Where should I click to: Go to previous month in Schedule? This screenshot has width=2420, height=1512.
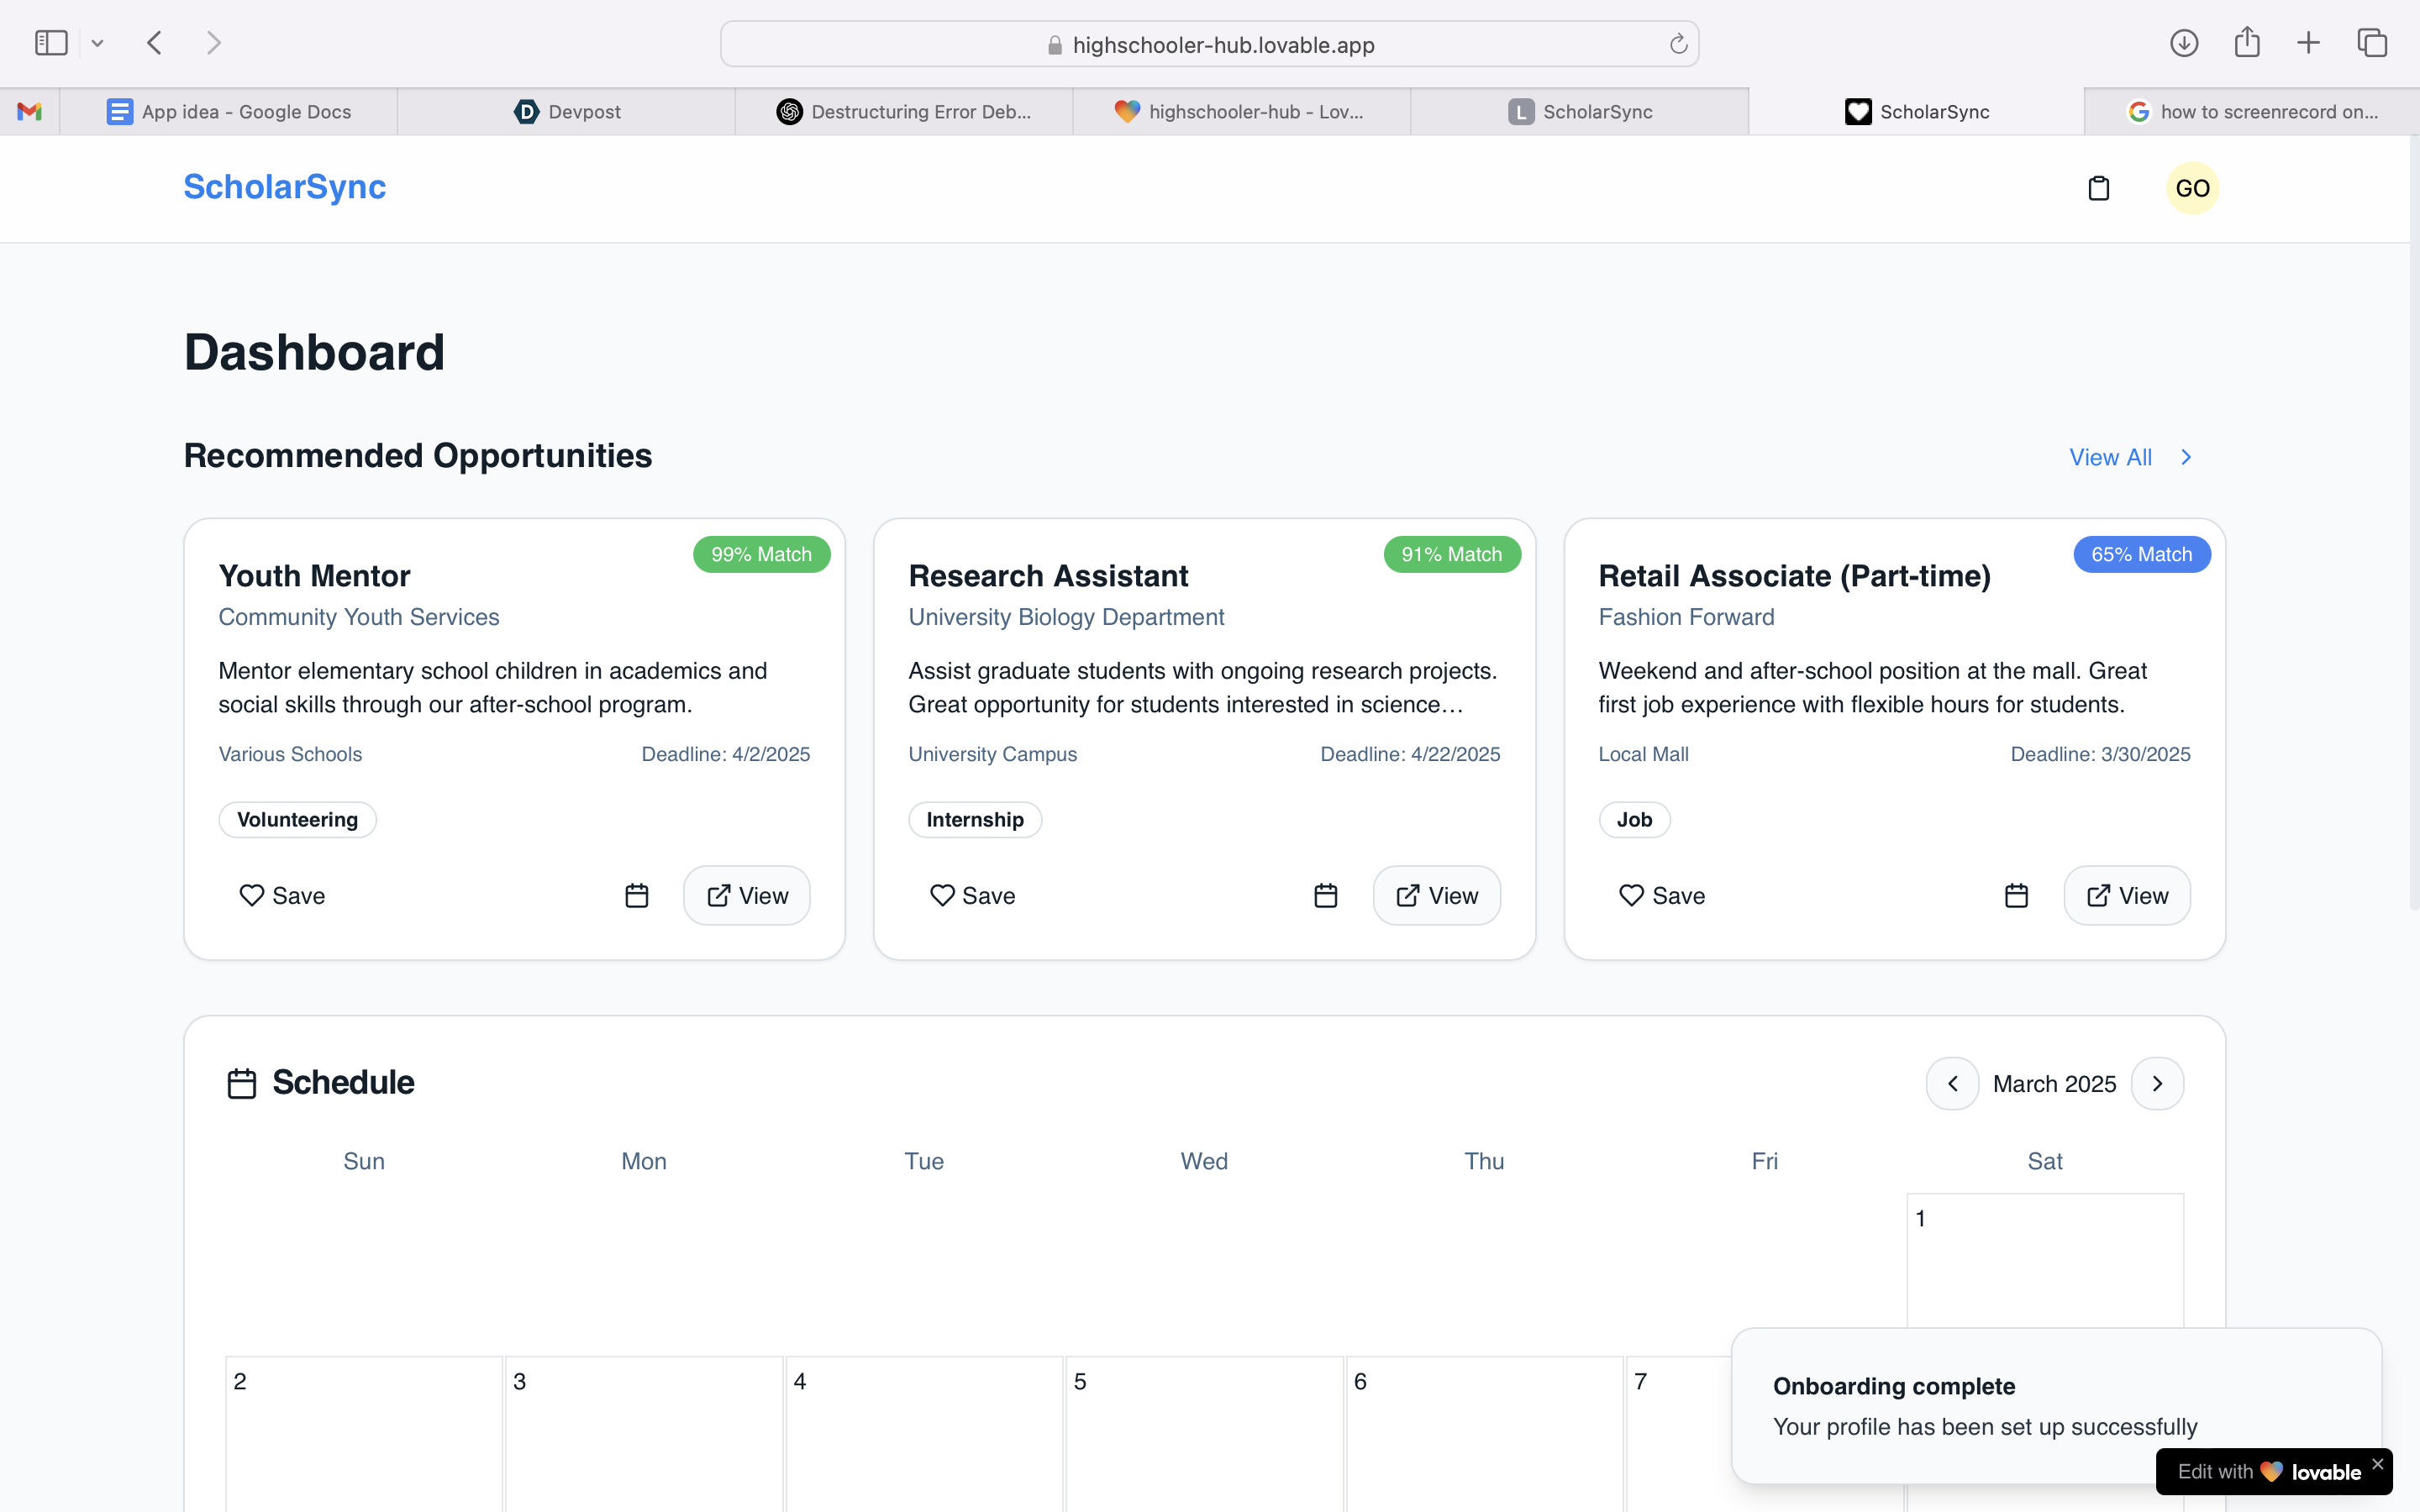click(1952, 1083)
